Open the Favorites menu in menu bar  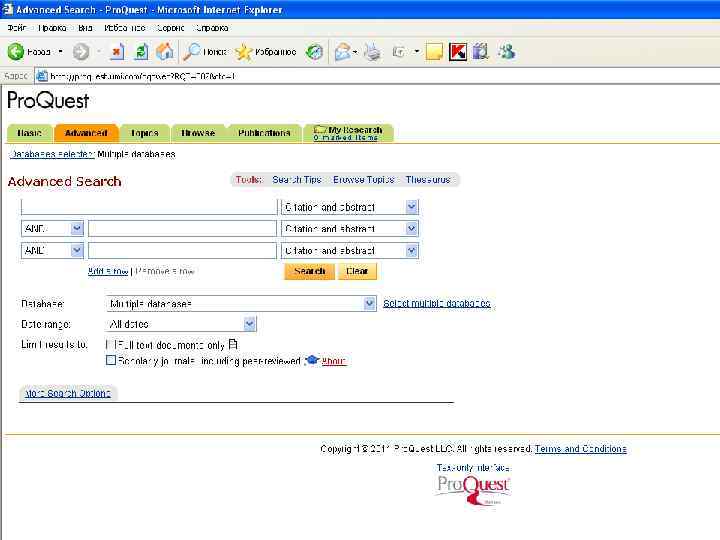[x=125, y=28]
